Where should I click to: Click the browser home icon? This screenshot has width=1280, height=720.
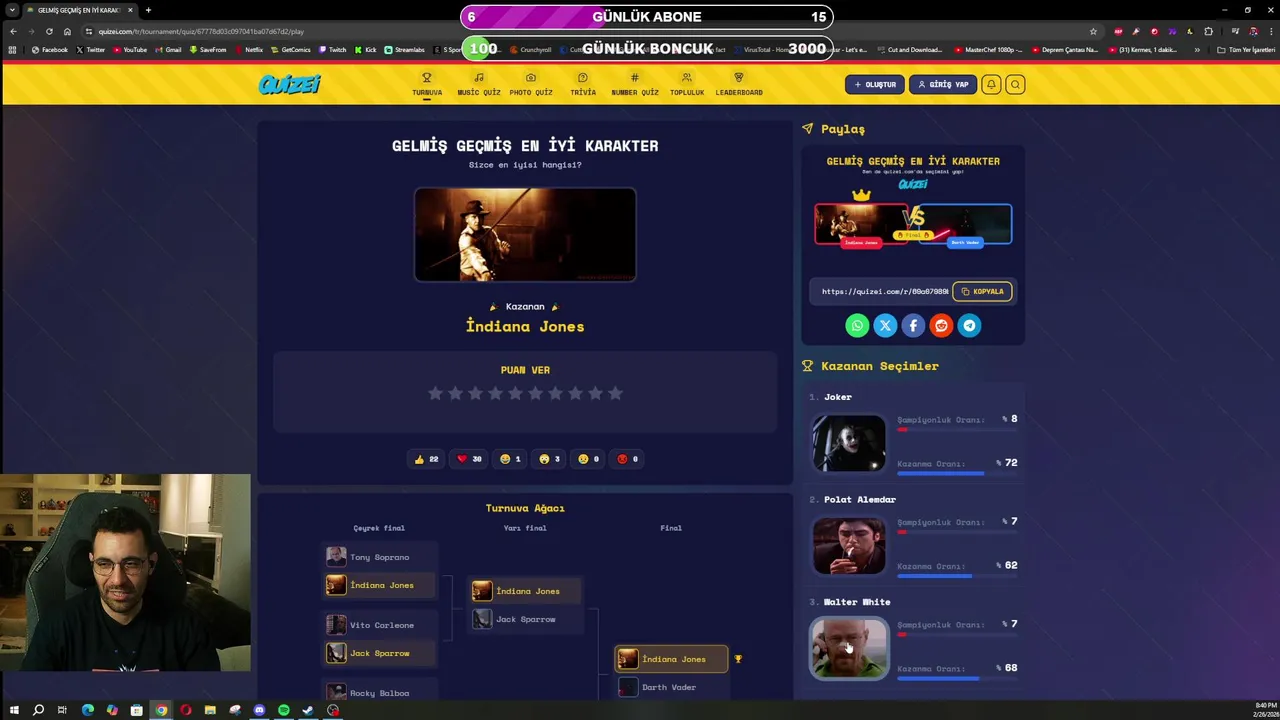pos(67,31)
